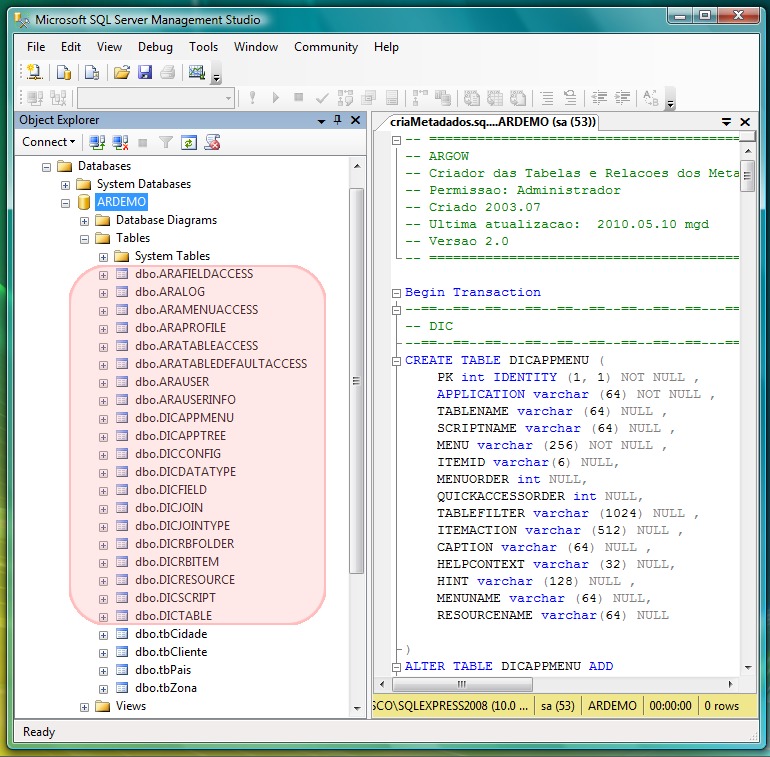Open the View menu
Screen dimensions: 770x757
[109, 47]
